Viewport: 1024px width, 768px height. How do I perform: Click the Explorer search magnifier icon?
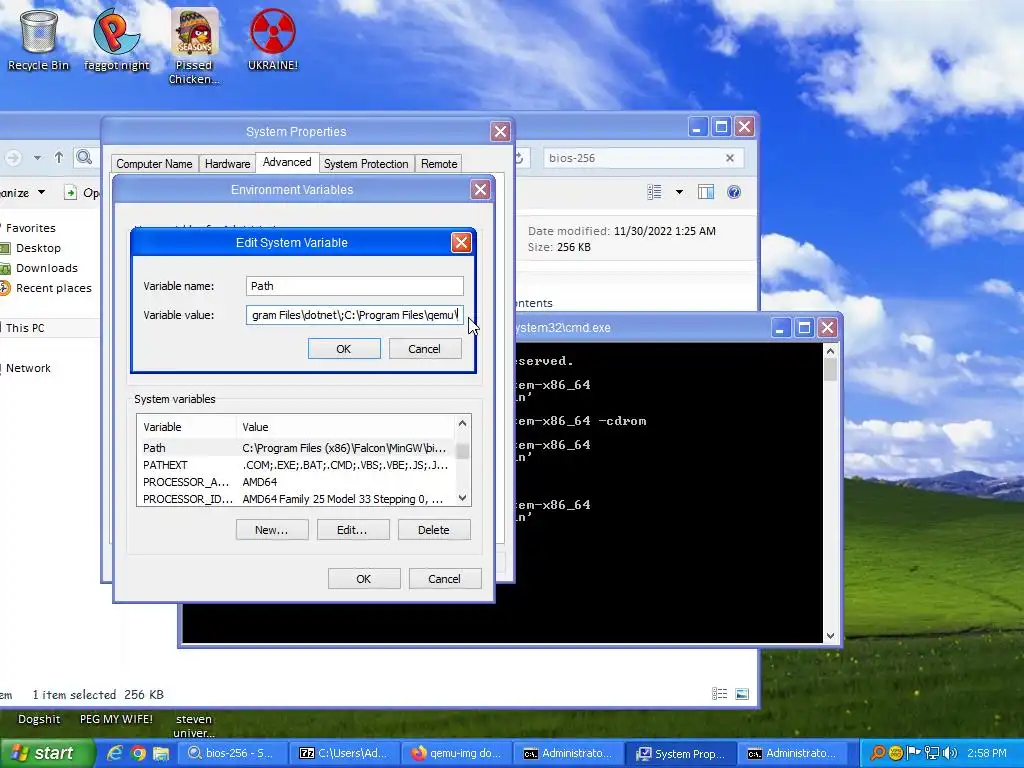84,157
